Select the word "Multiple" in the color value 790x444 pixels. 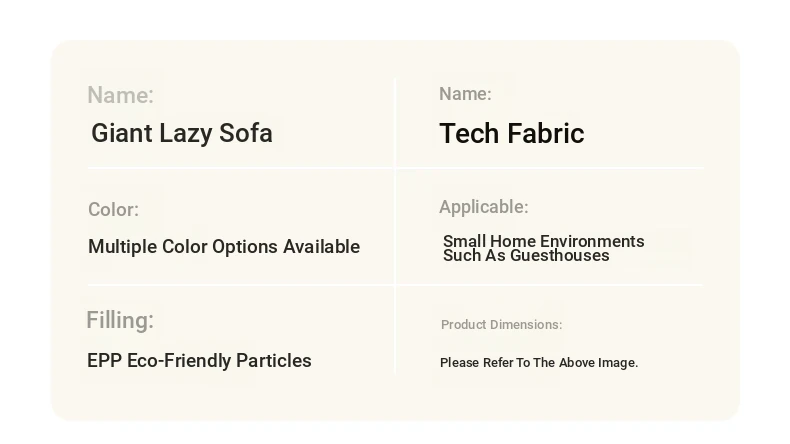(x=123, y=247)
